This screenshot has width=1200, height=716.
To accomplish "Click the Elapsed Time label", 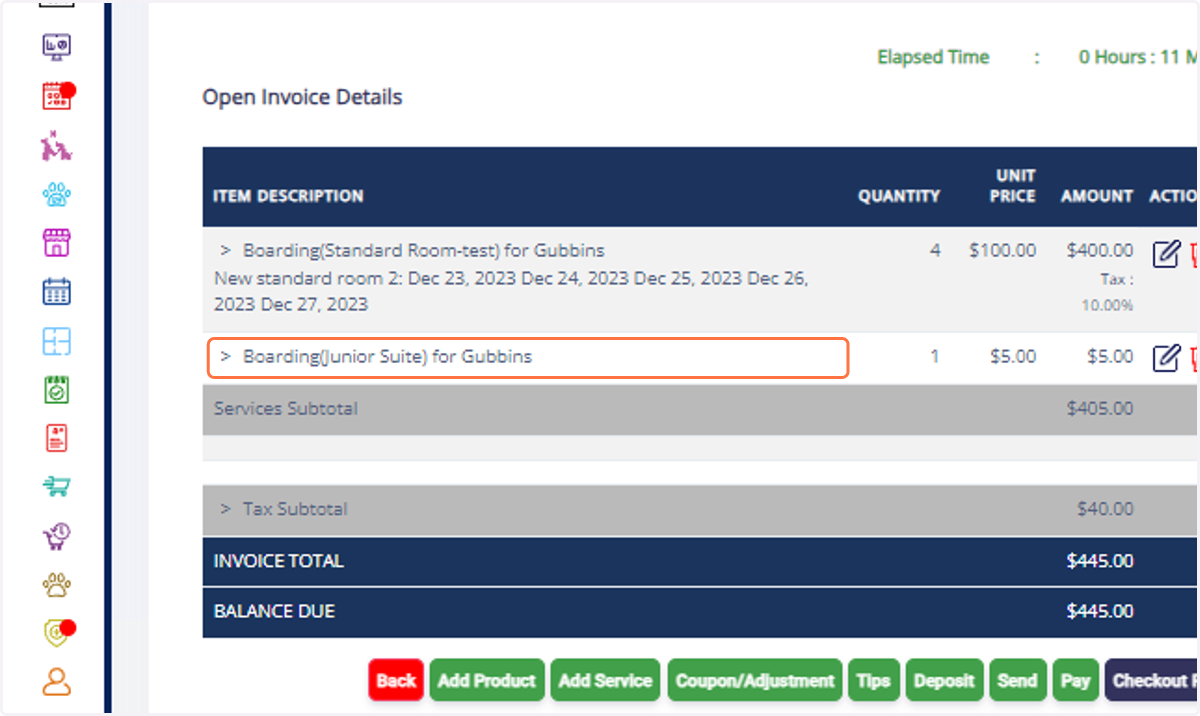I will click(x=933, y=57).
